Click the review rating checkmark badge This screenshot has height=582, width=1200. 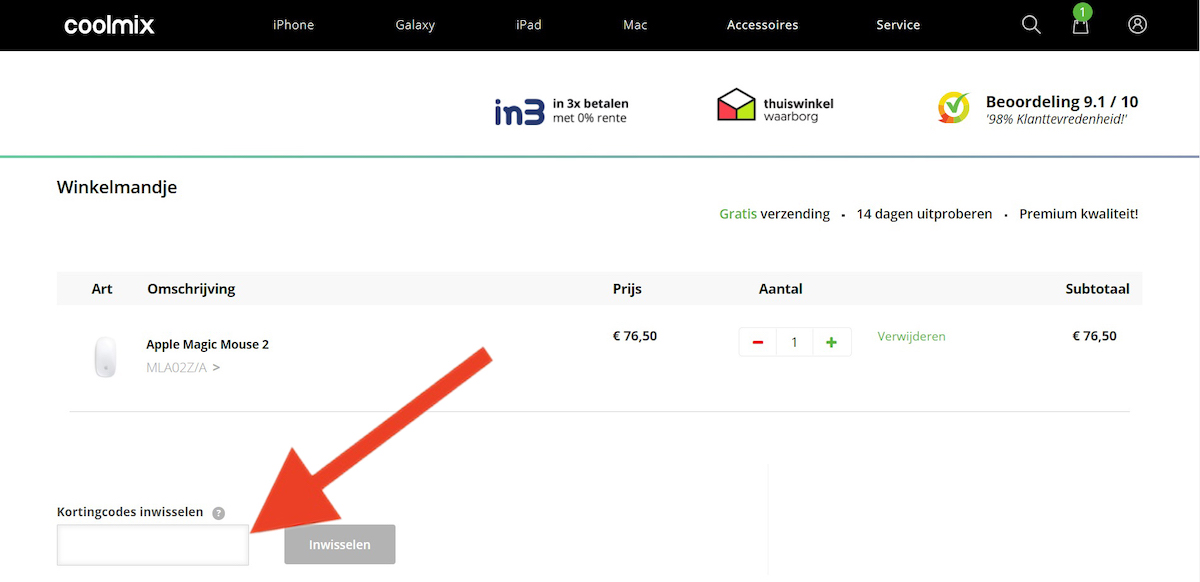954,107
